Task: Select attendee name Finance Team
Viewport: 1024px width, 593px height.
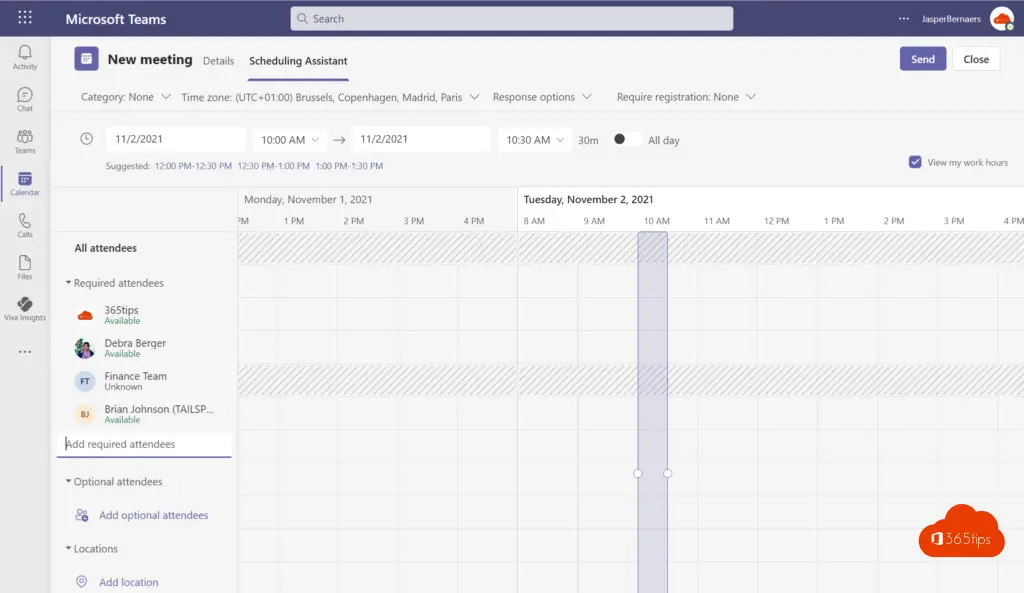Action: click(x=135, y=376)
